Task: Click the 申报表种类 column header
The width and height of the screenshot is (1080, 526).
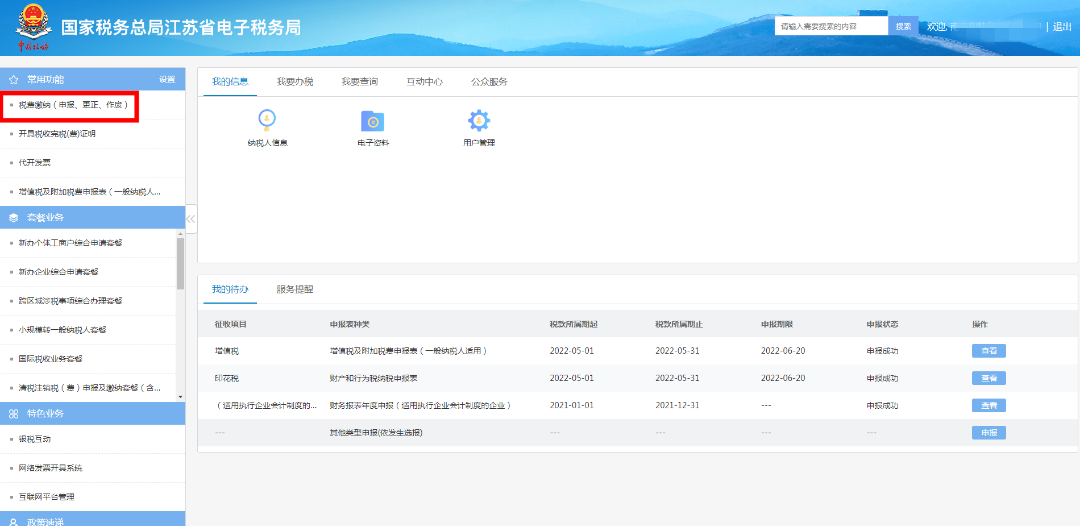Action: (349, 324)
